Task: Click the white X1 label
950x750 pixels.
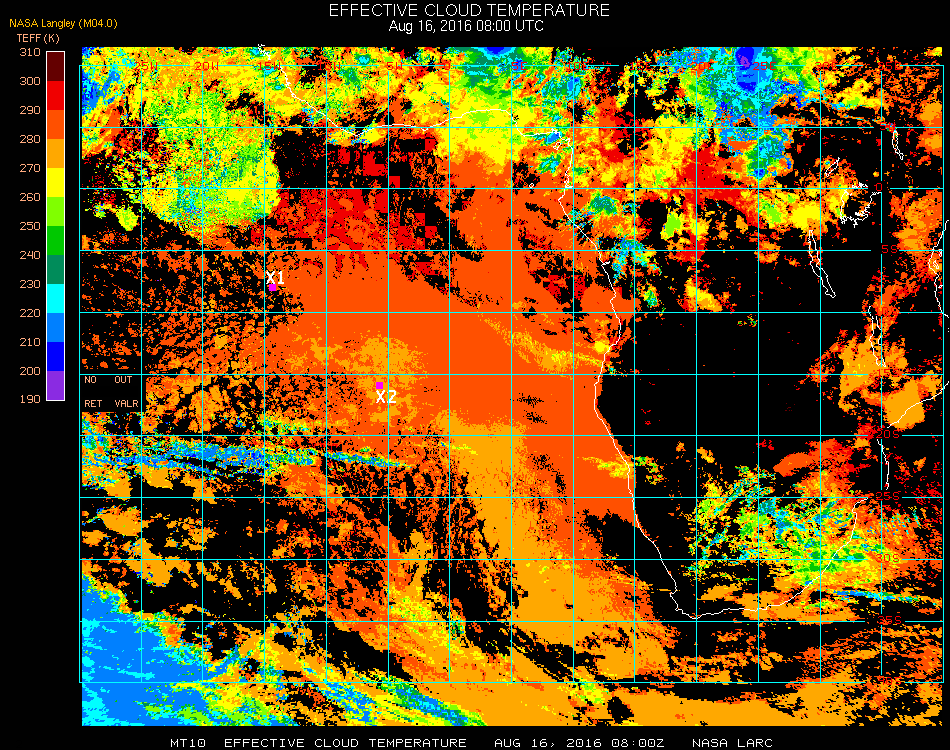Action: 275,277
